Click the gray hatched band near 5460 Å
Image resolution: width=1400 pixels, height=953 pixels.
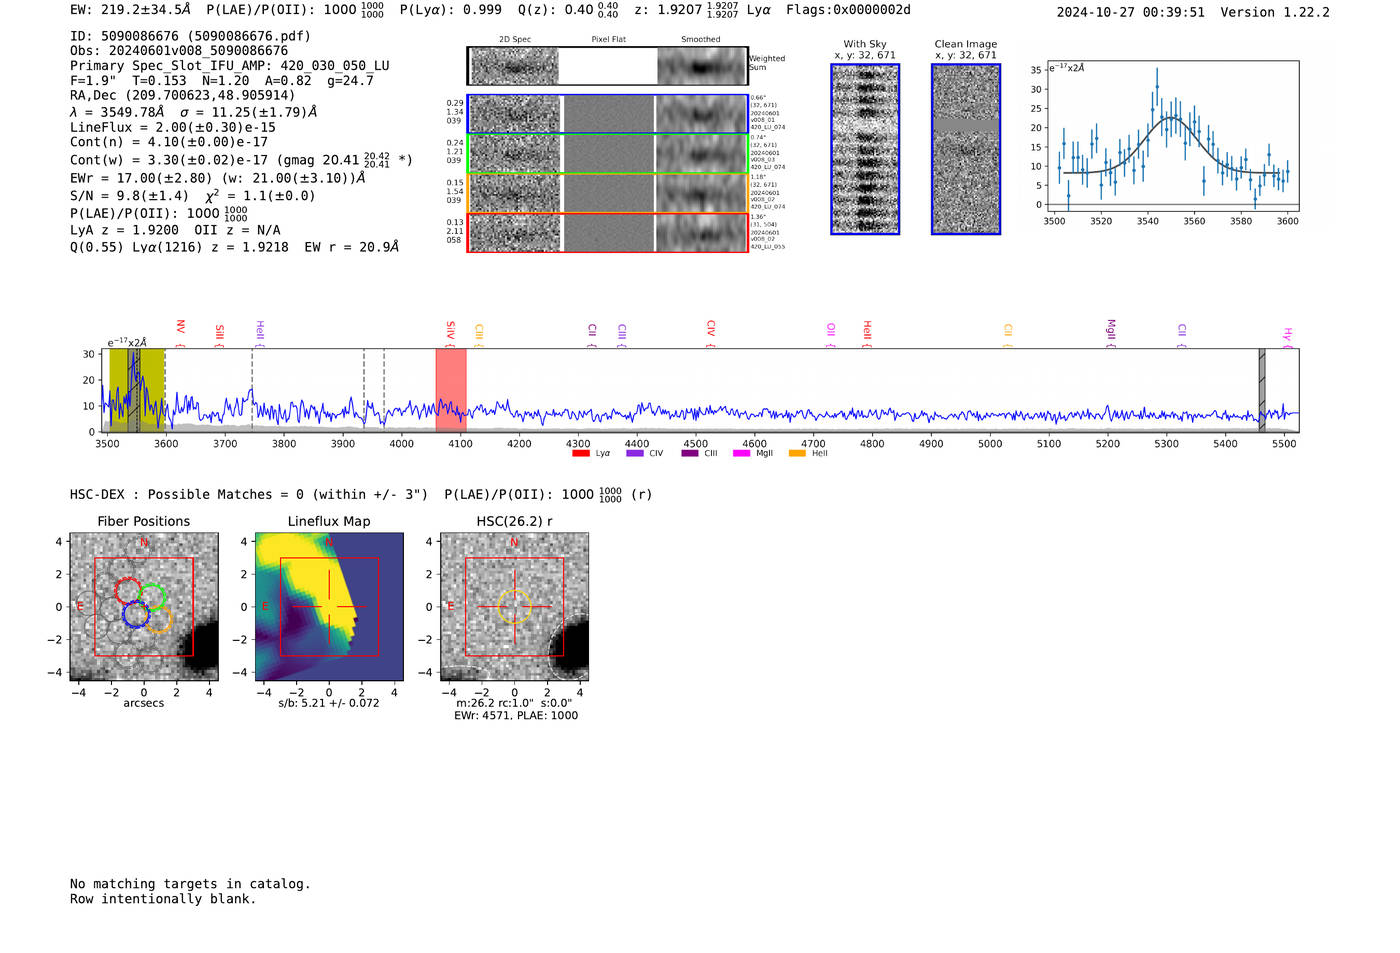[1262, 390]
